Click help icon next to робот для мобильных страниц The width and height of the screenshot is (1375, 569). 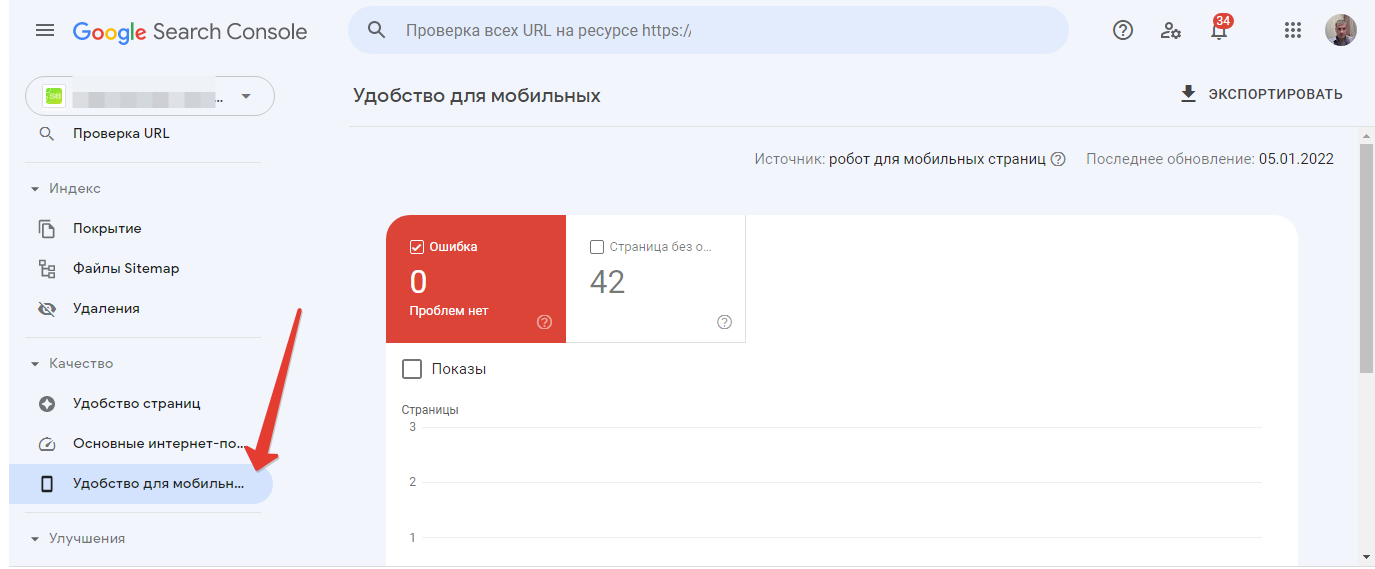[1058, 159]
